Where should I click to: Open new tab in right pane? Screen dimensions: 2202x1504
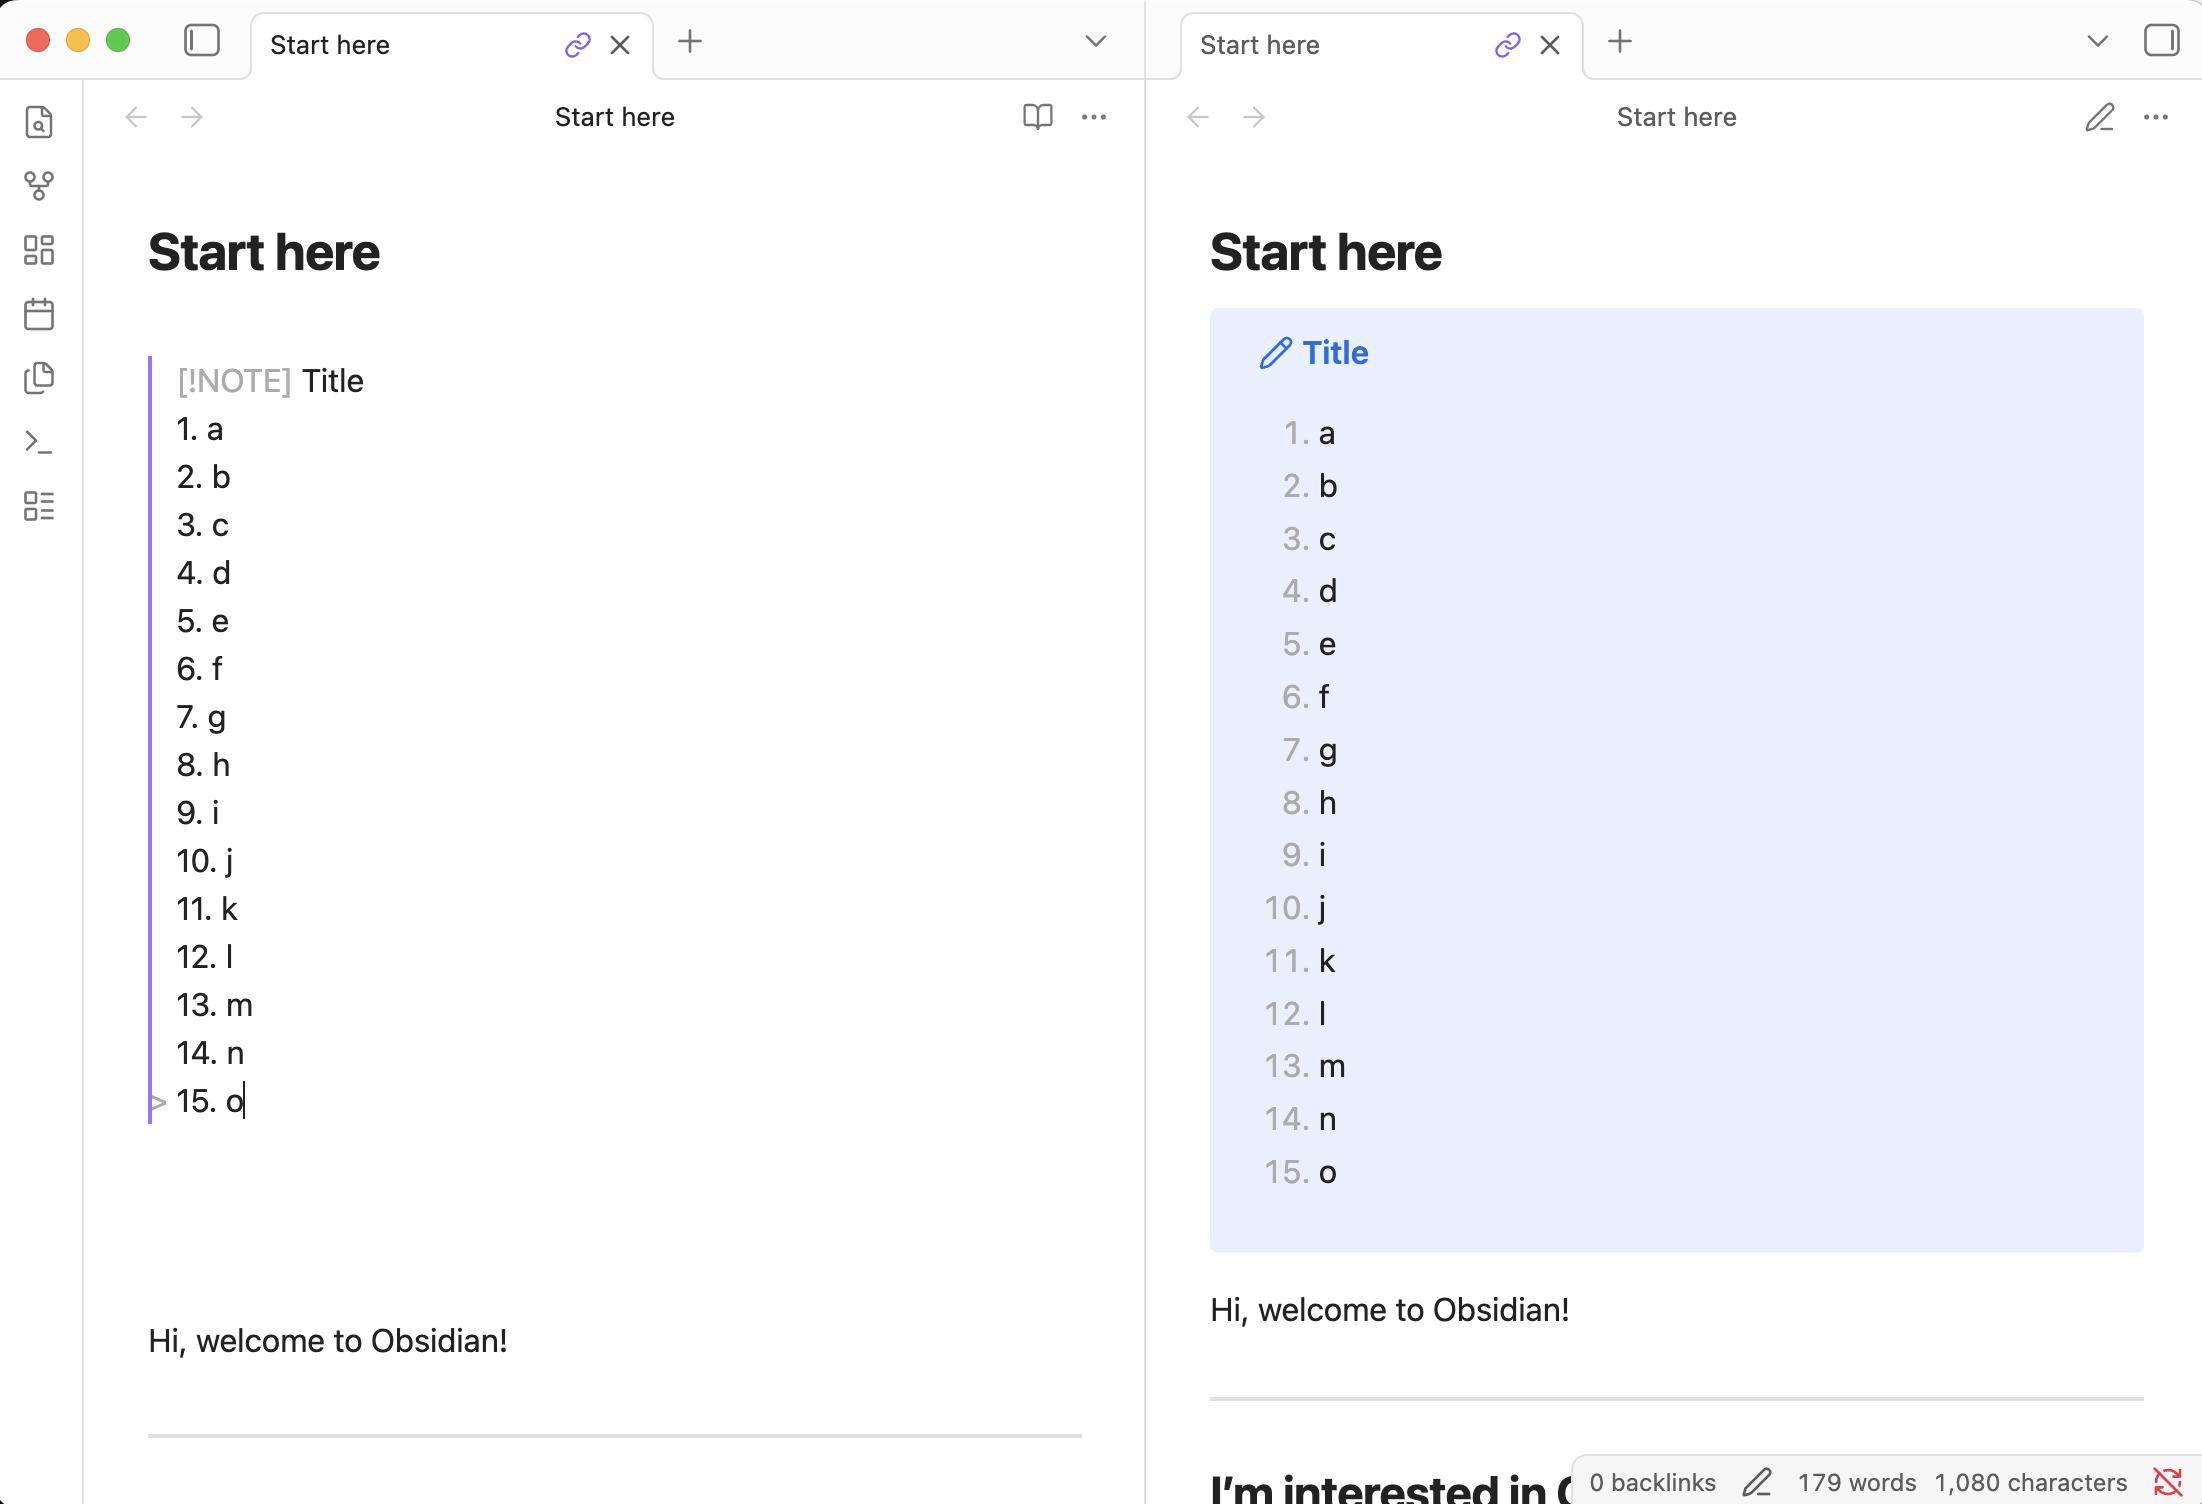click(x=1620, y=41)
